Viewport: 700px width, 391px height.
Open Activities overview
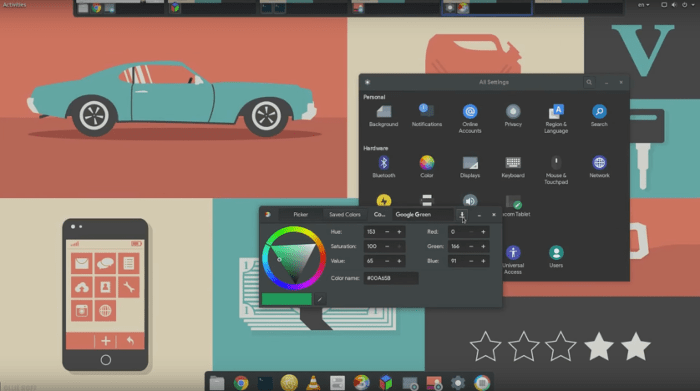14,5
